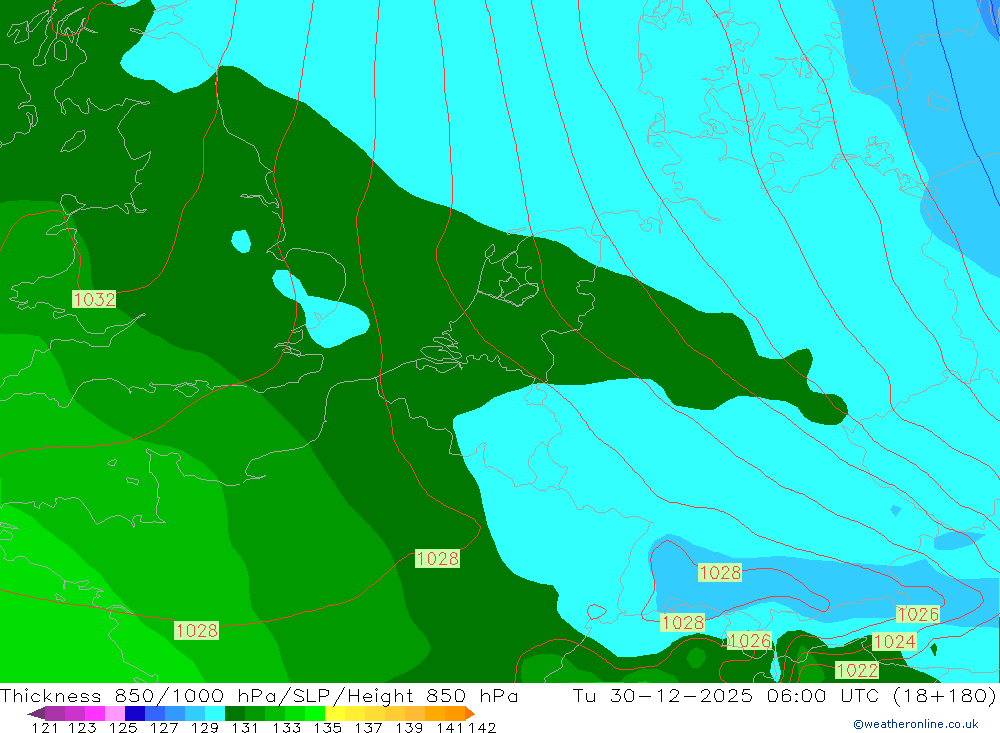Screen dimensions: 1000x733
Task: Click the 1026 label right of the lowest 1028
Action: coord(749,641)
